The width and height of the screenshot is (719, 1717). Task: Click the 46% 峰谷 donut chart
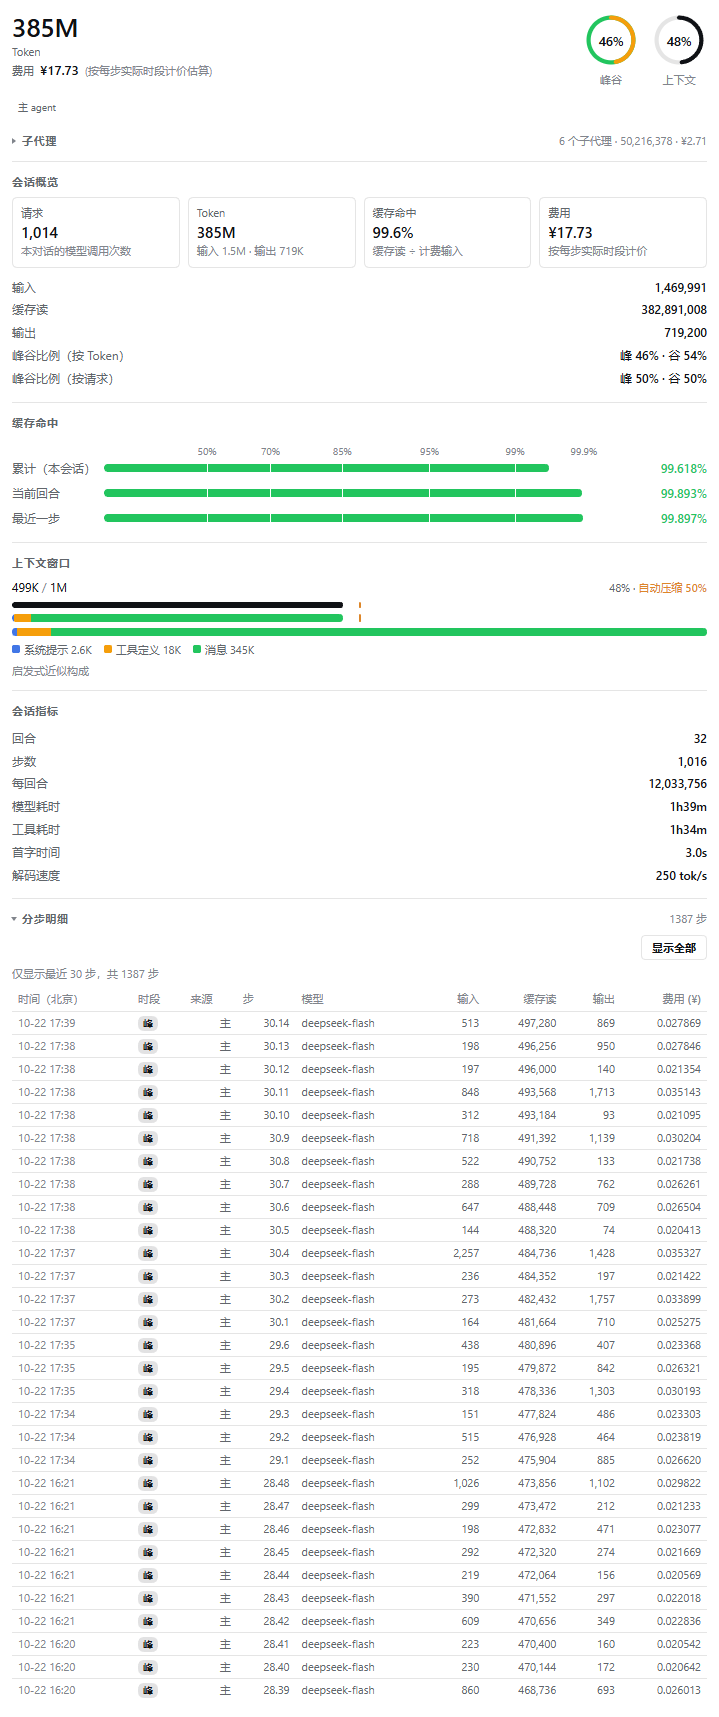pos(611,41)
